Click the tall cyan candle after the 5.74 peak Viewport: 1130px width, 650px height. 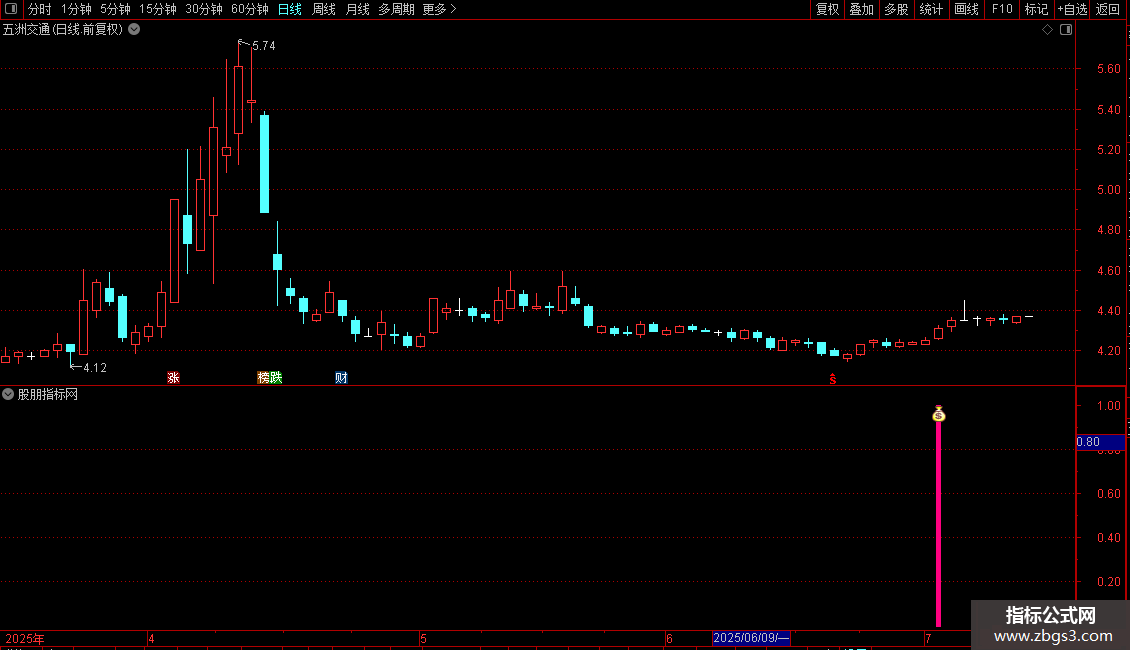click(264, 164)
